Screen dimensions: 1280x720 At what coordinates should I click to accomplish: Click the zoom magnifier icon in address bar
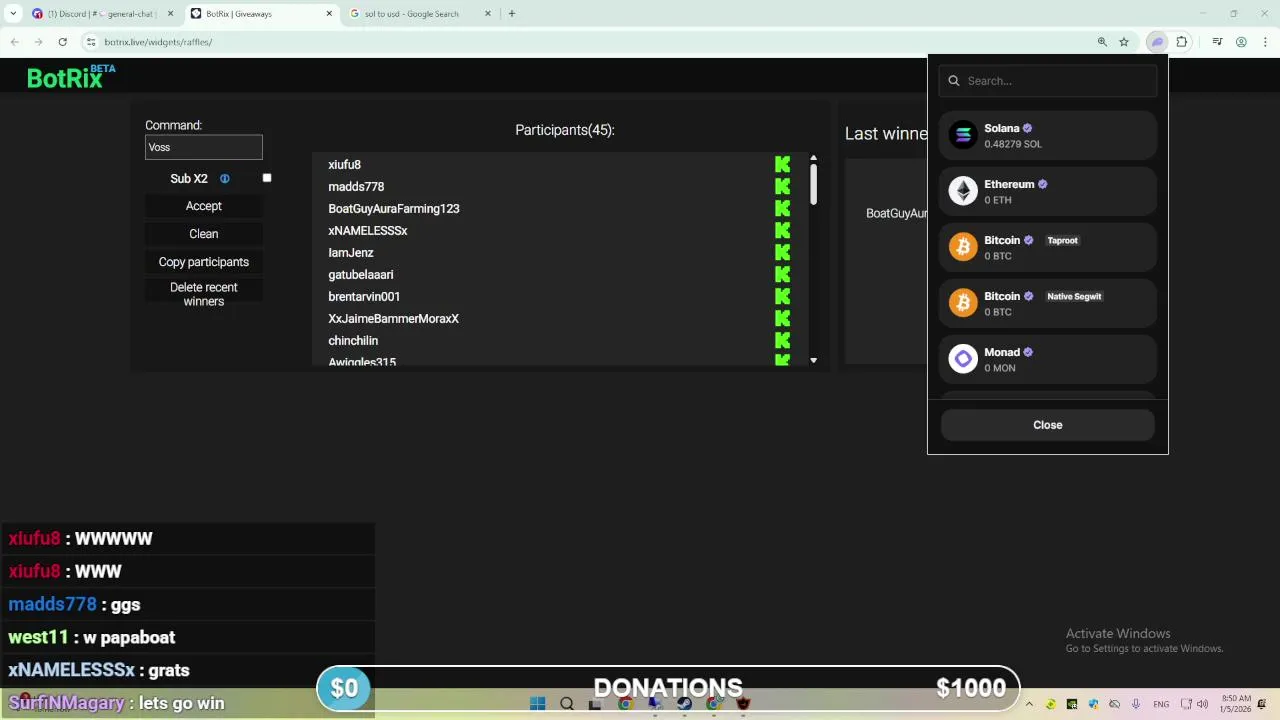pos(1102,42)
